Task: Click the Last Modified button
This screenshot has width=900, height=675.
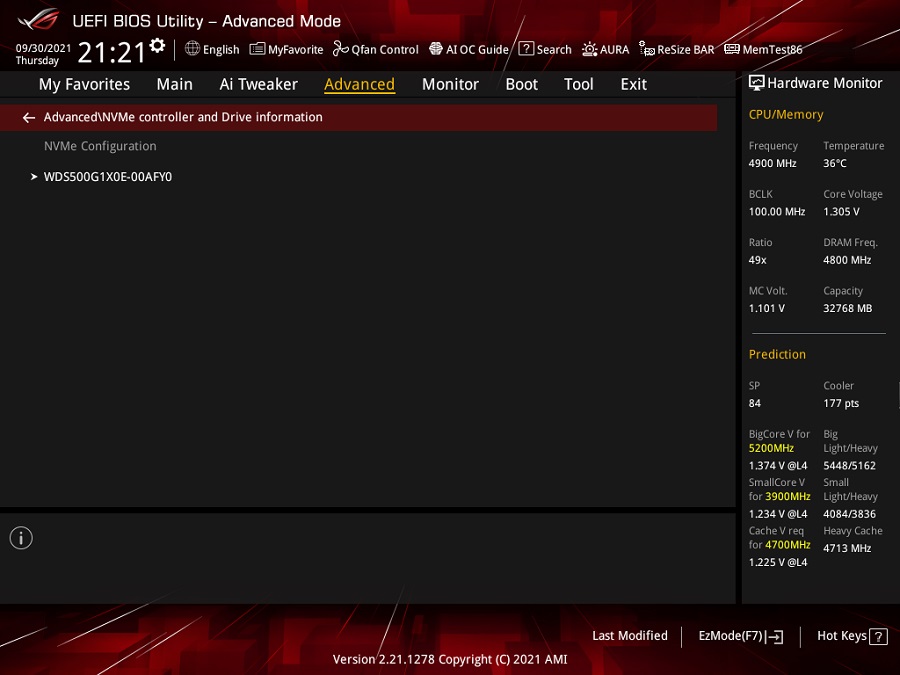Action: [630, 636]
